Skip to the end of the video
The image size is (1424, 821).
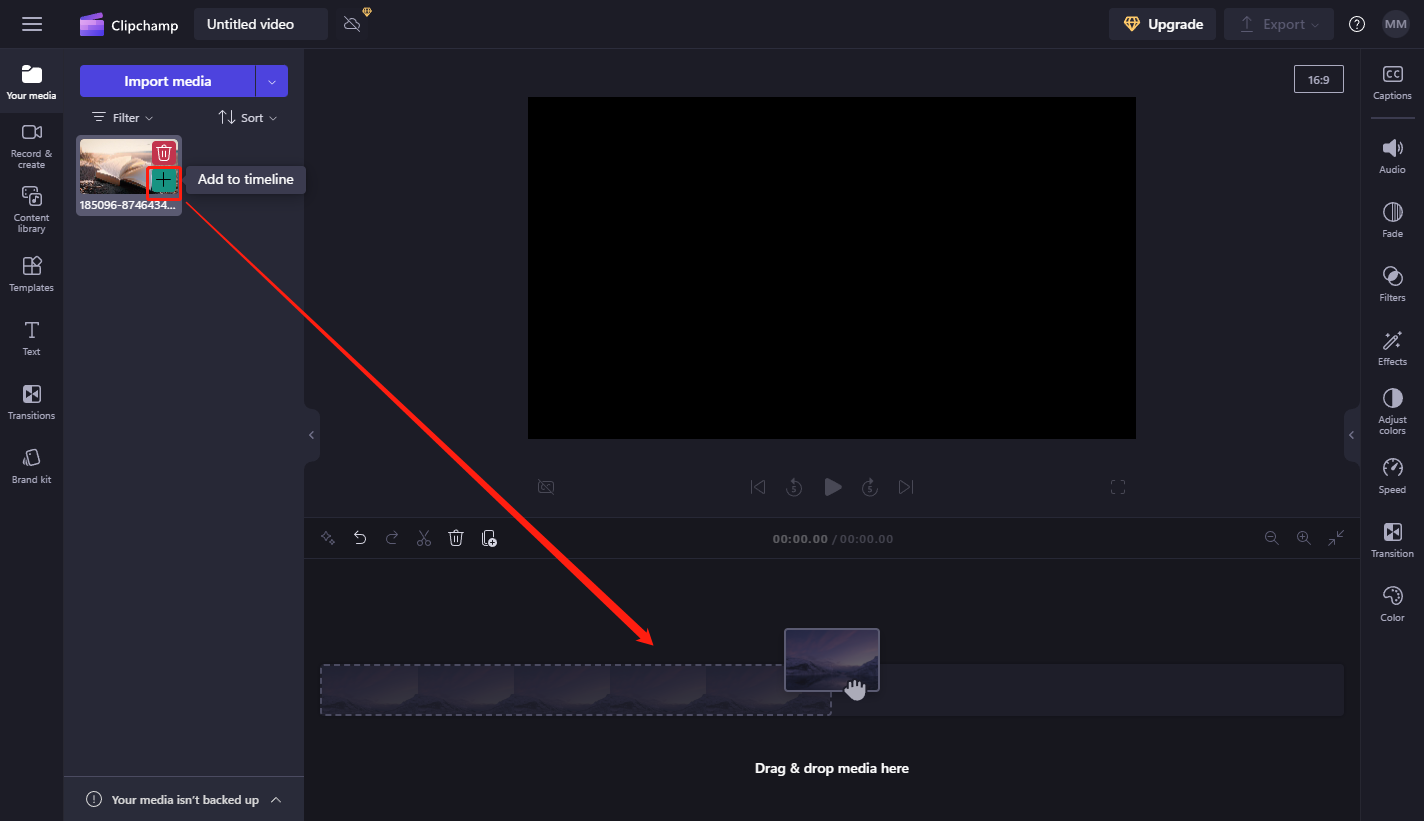pos(906,487)
